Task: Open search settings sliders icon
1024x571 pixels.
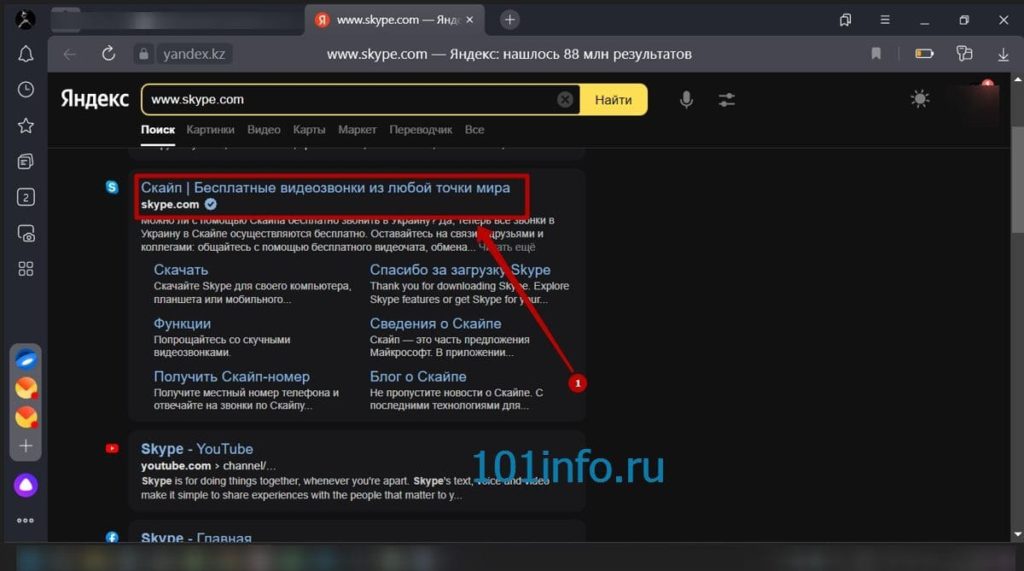Action: (x=726, y=99)
